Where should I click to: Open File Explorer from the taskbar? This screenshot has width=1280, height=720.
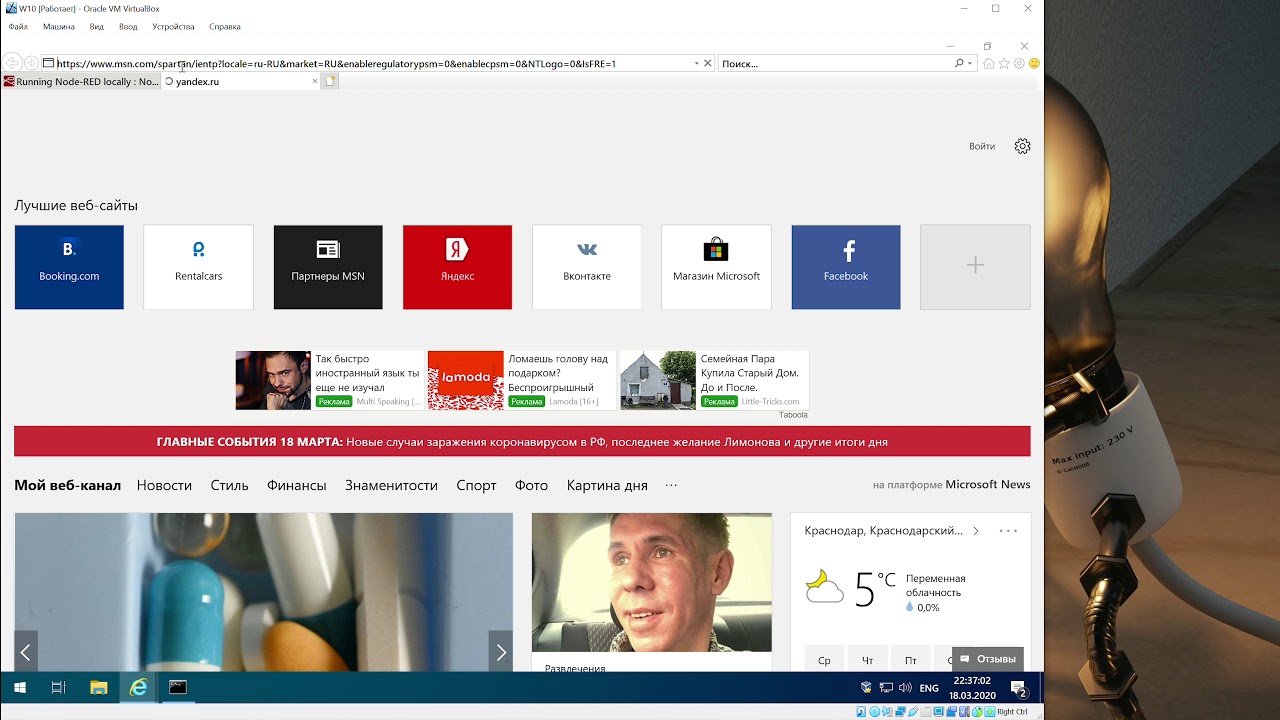[98, 687]
